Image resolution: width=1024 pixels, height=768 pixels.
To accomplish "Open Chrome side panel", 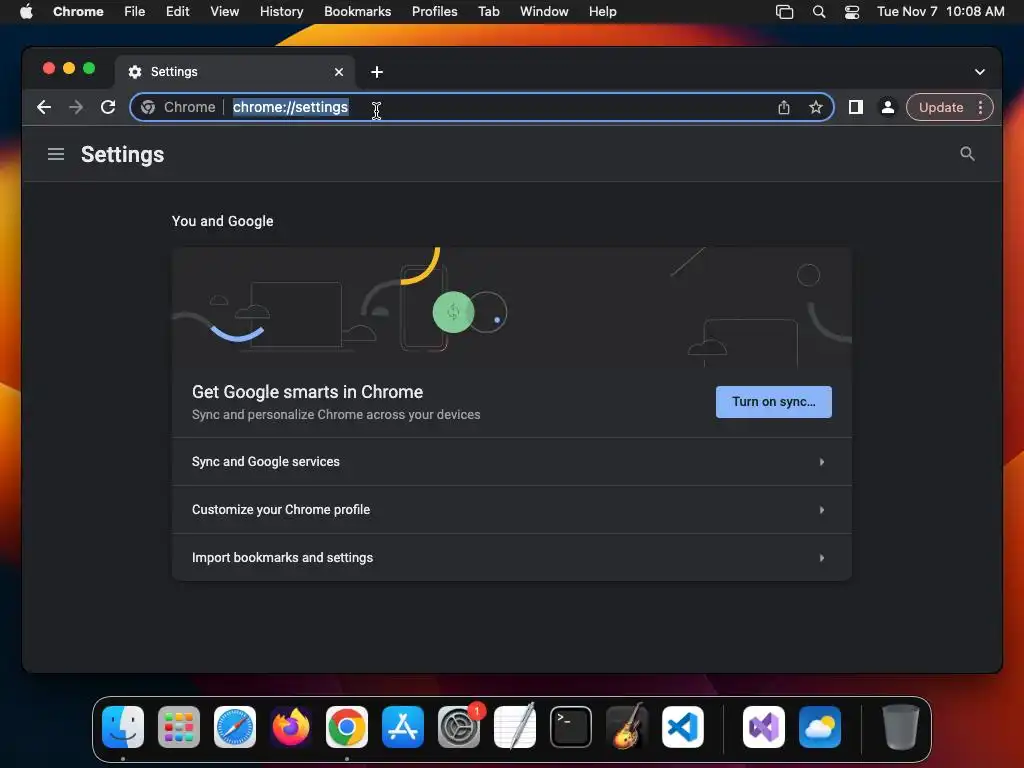I will (x=856, y=107).
